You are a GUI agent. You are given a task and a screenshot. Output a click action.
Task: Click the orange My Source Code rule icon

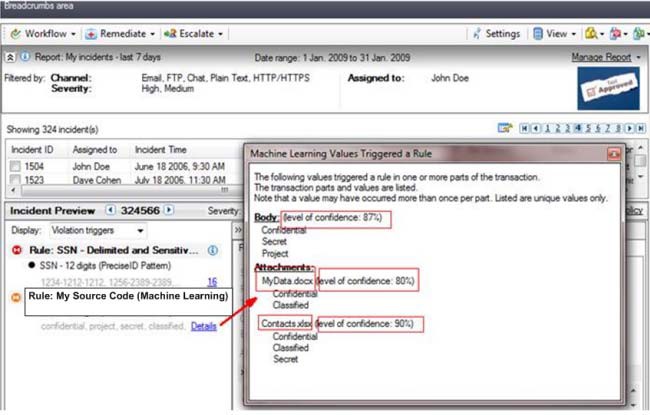pyautogui.click(x=16, y=297)
